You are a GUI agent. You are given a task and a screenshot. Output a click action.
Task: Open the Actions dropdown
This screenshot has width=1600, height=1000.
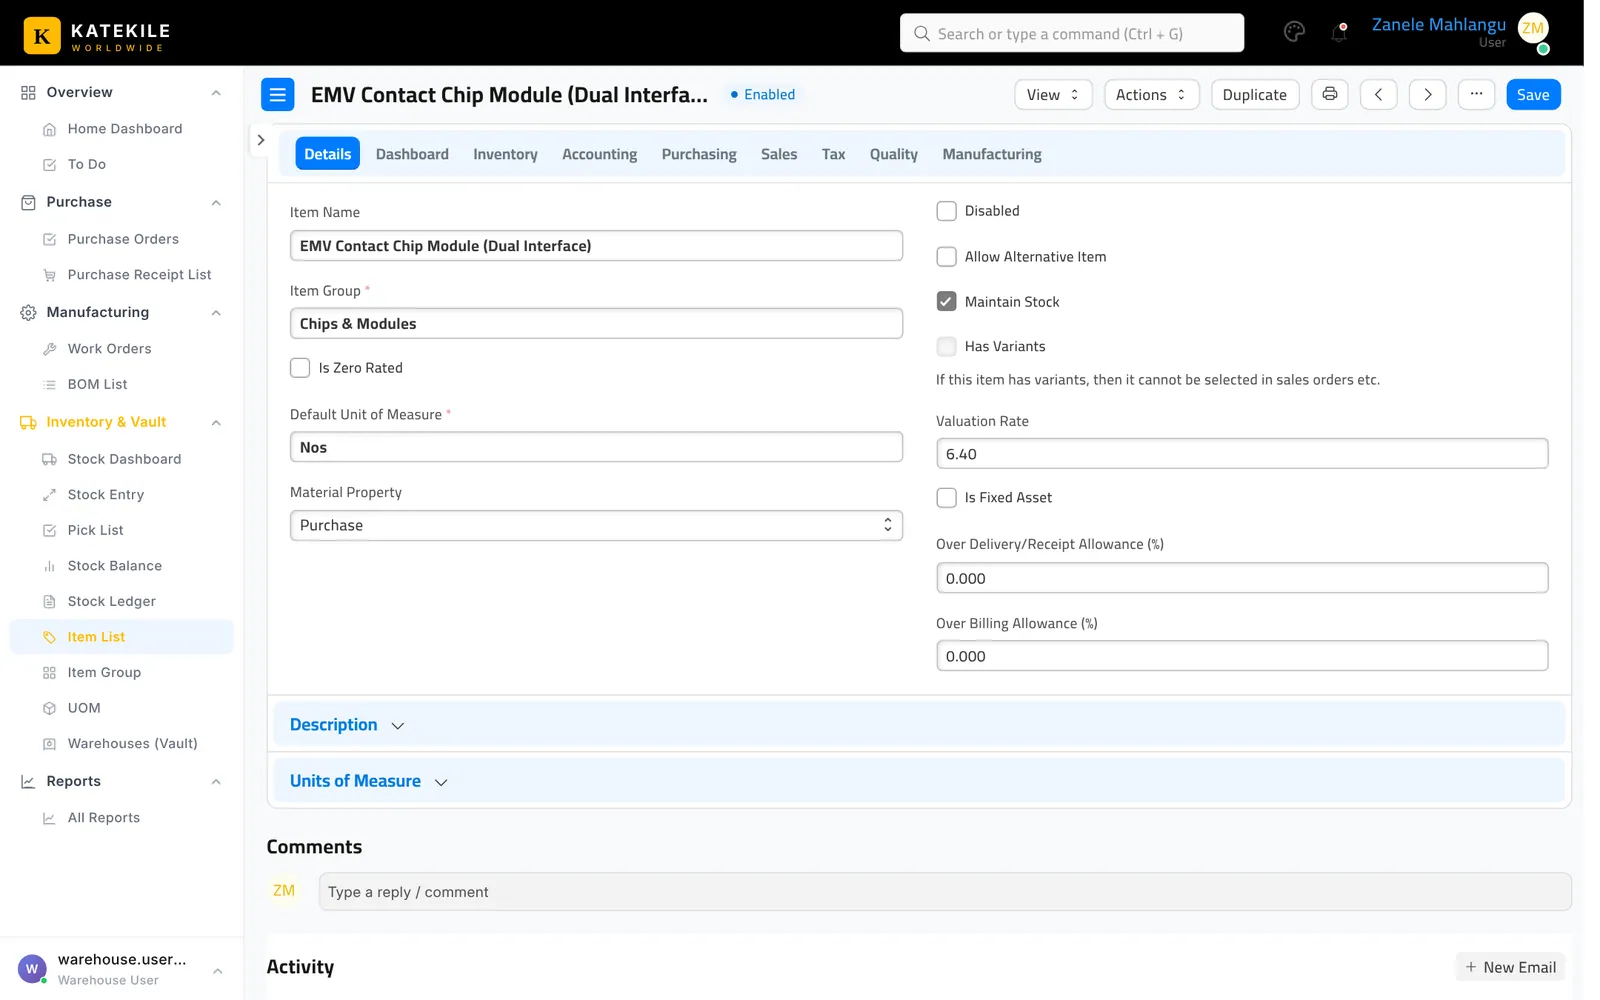tap(1151, 94)
